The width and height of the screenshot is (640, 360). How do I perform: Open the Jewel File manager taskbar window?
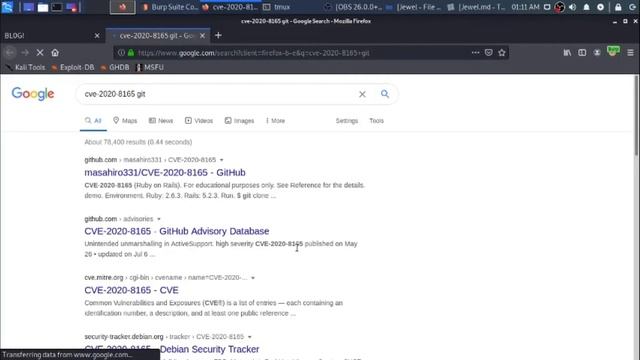pos(414,7)
